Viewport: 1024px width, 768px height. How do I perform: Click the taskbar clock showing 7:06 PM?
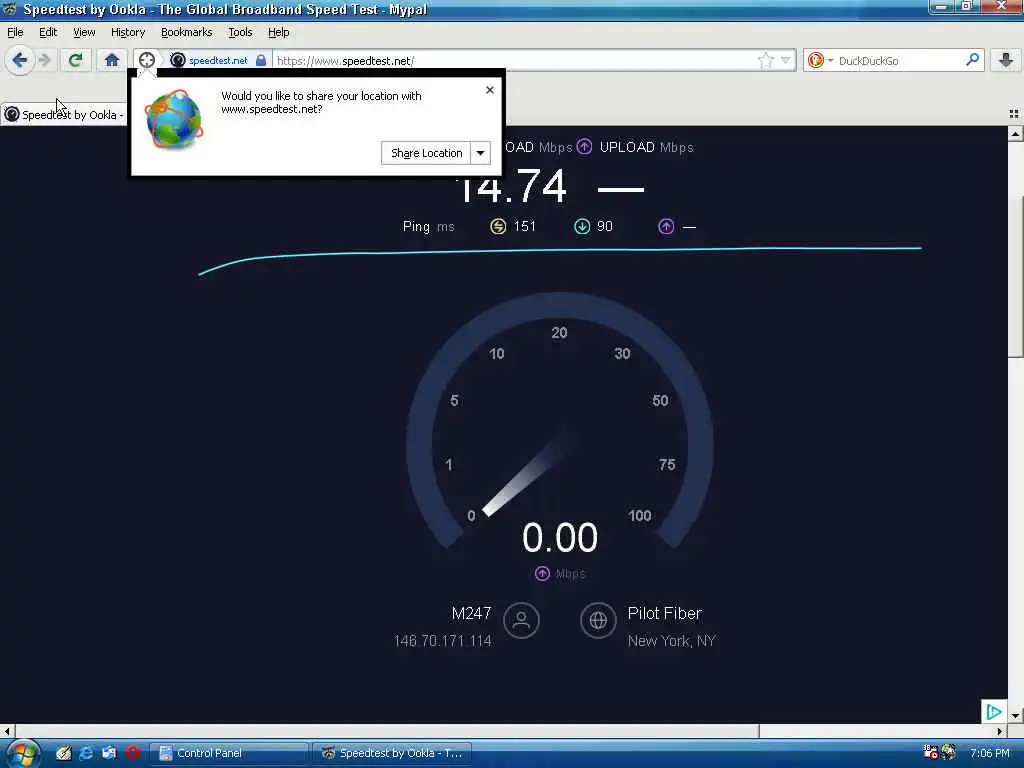click(x=989, y=753)
